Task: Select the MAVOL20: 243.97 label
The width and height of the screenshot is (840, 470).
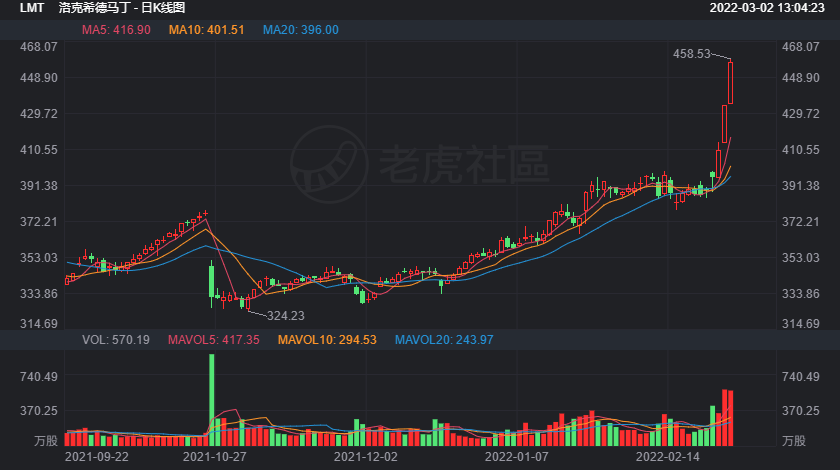Action: click(x=444, y=340)
